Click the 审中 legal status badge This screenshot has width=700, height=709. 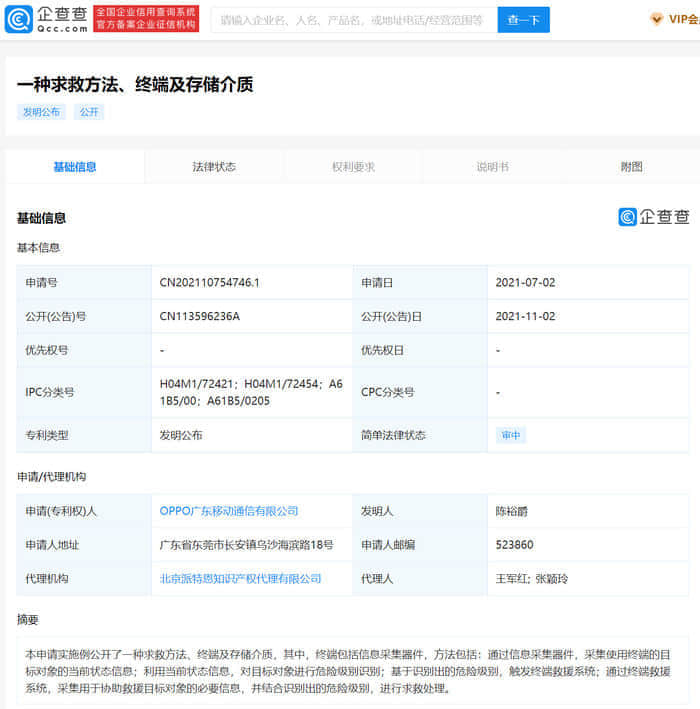[x=511, y=435]
